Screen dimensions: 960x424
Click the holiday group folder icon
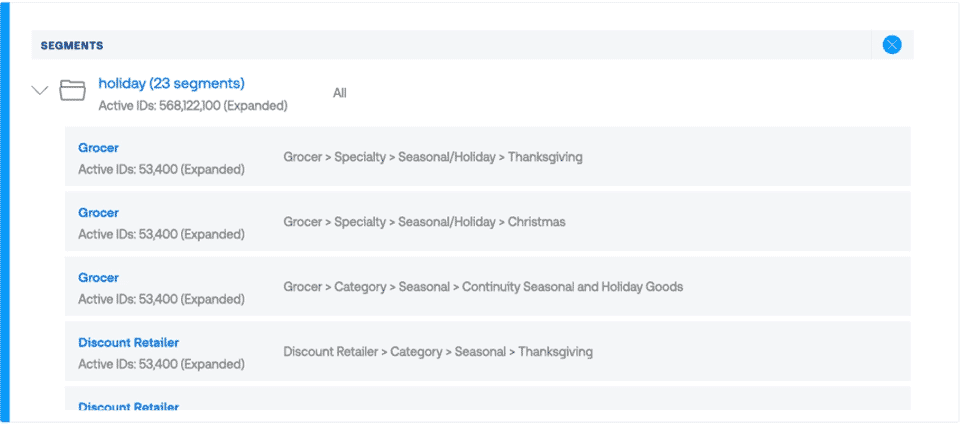point(72,91)
